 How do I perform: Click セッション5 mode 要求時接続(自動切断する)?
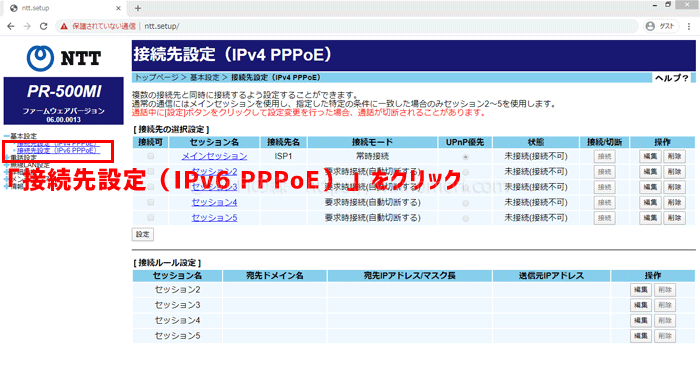[372, 217]
